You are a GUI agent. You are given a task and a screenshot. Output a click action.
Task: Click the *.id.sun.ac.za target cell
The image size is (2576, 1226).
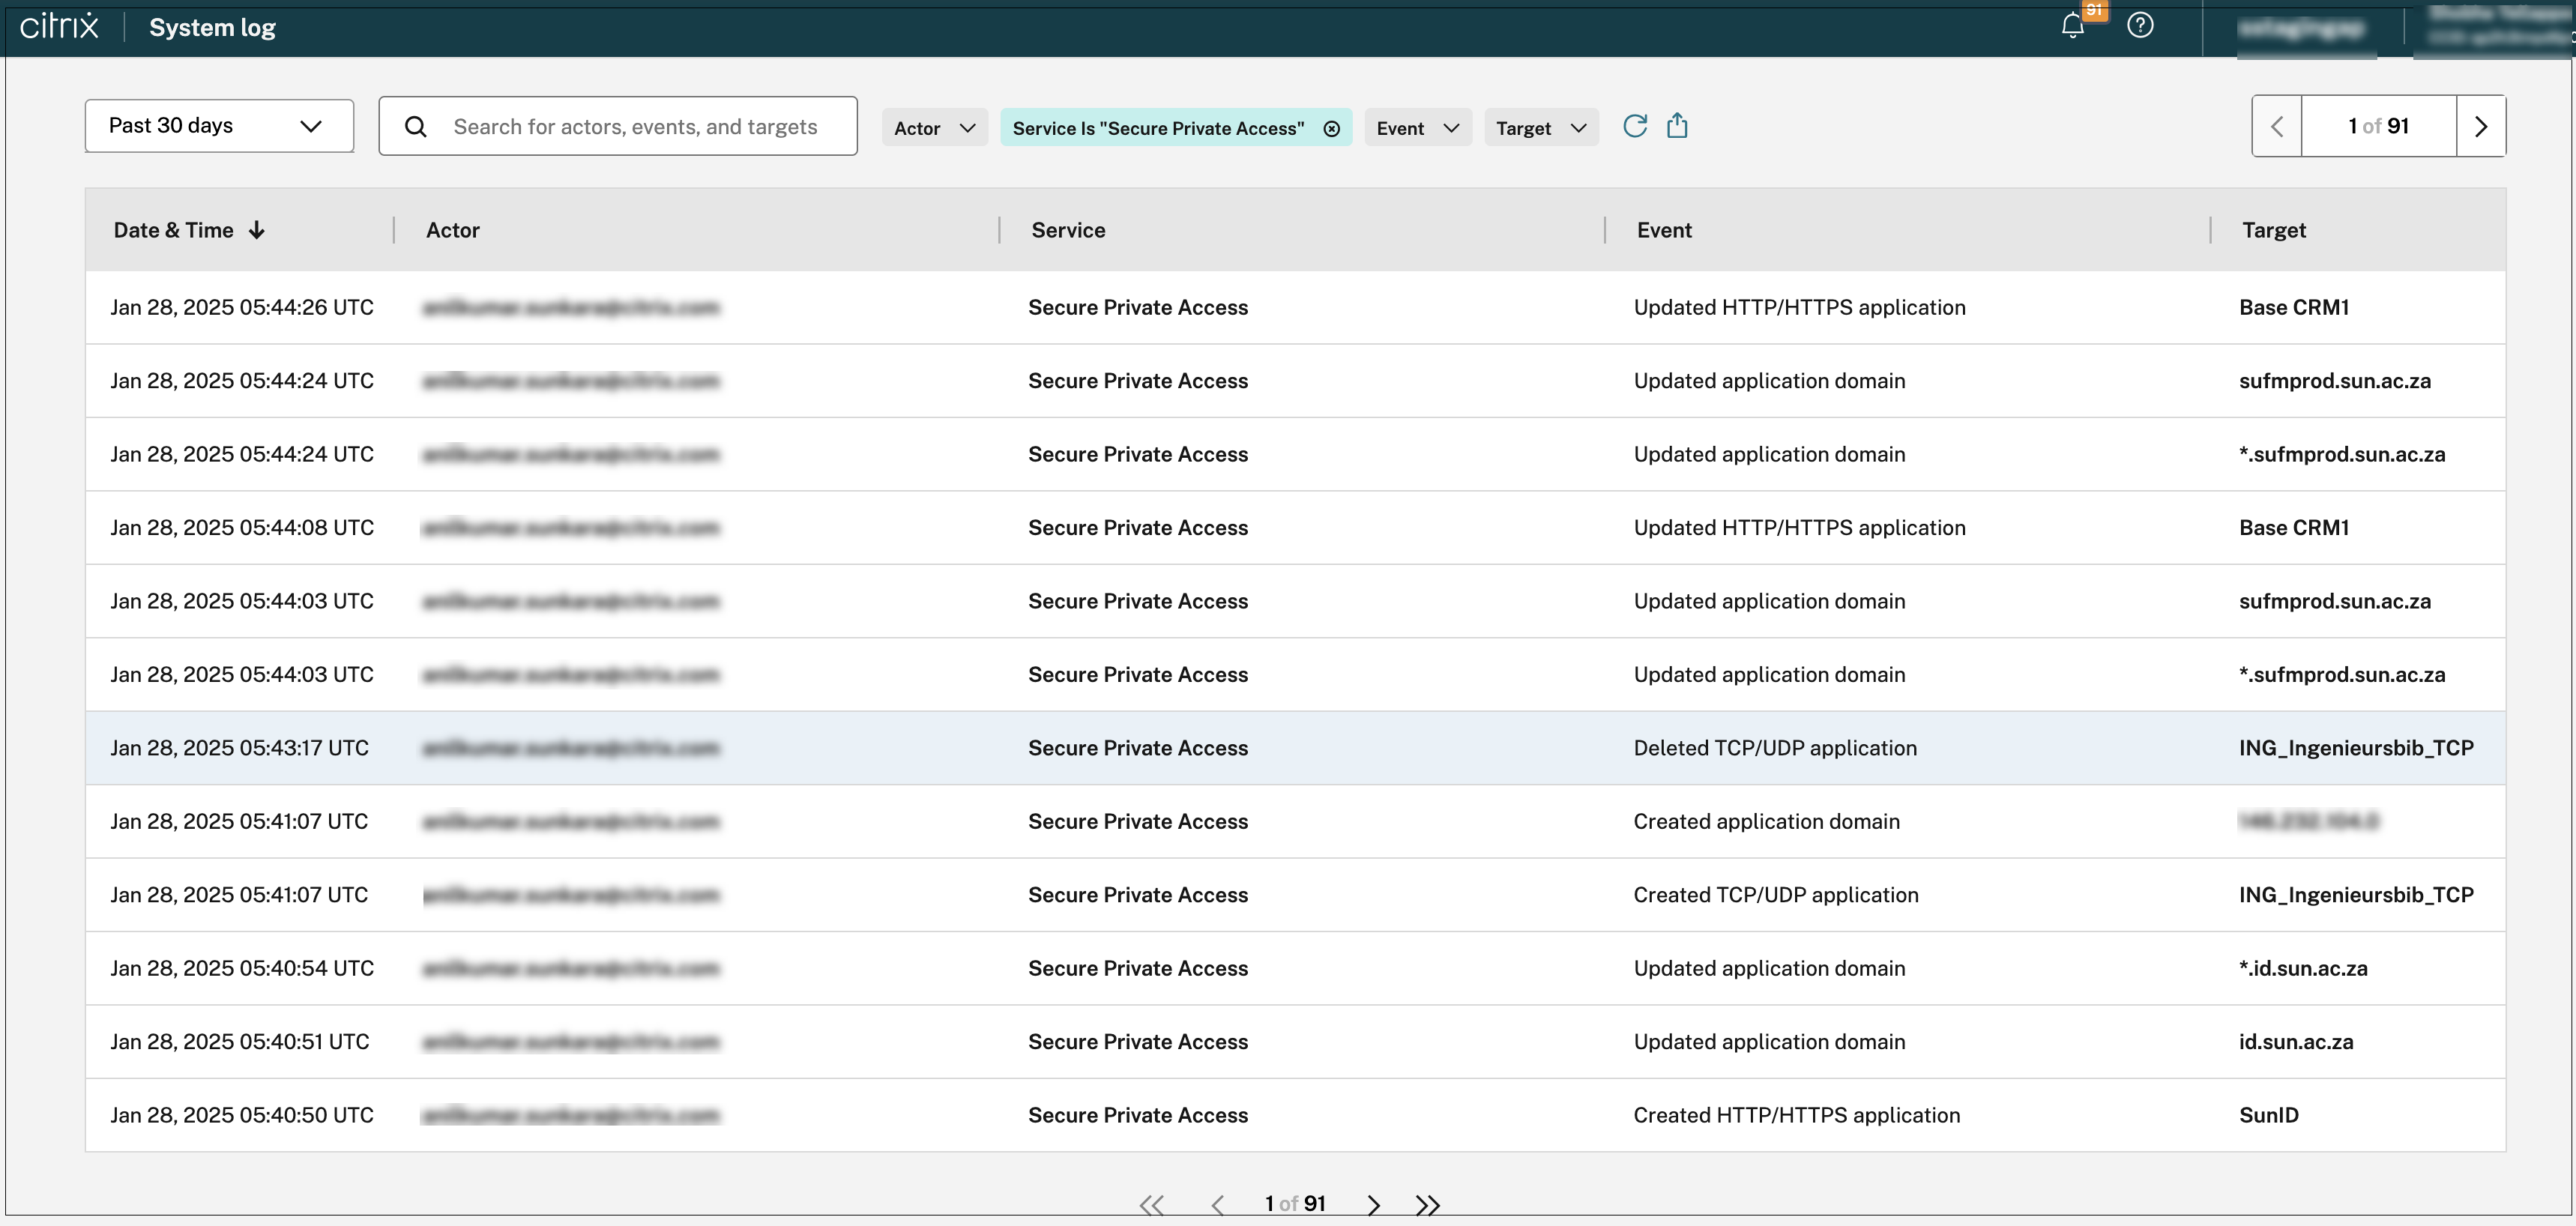(x=2303, y=968)
